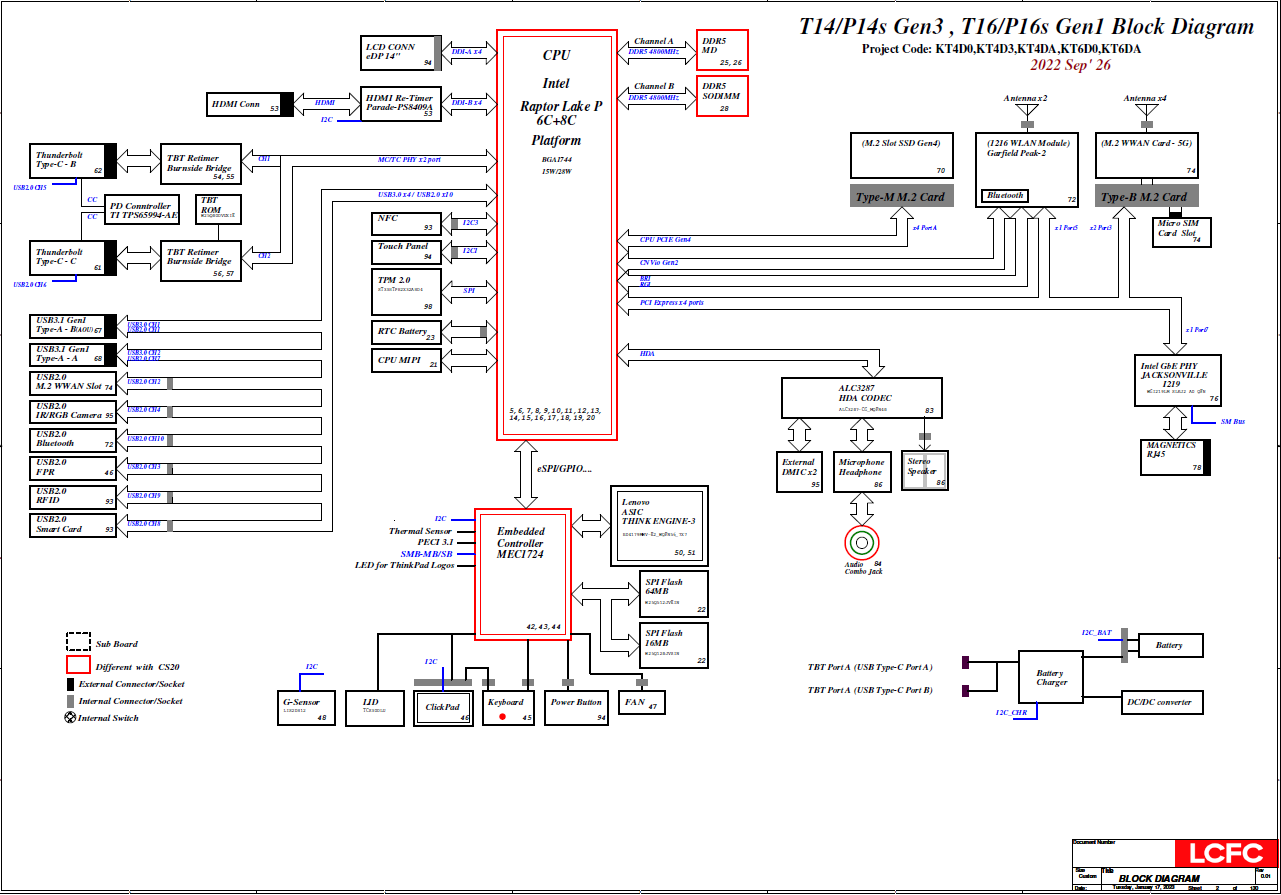Click the DDR5 SODIMM memory block

coord(722,96)
